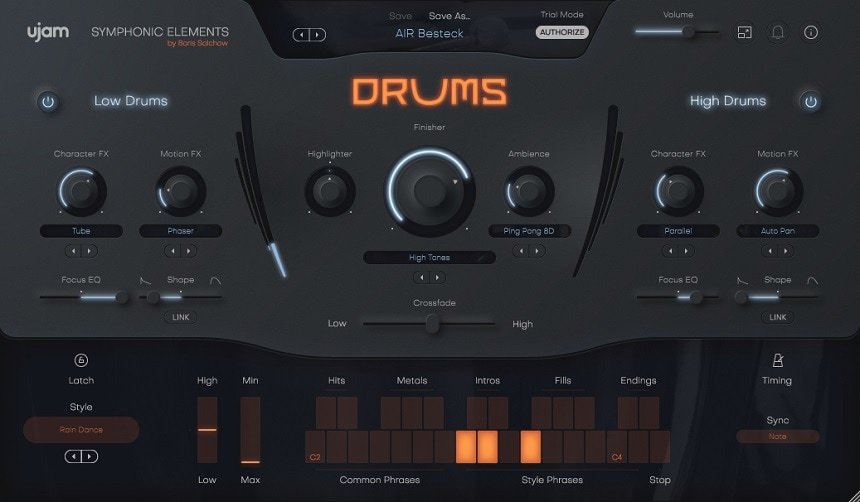This screenshot has width=860, height=502.
Task: Open Ambience Ping Pong 8D dropdown
Action: (x=529, y=231)
